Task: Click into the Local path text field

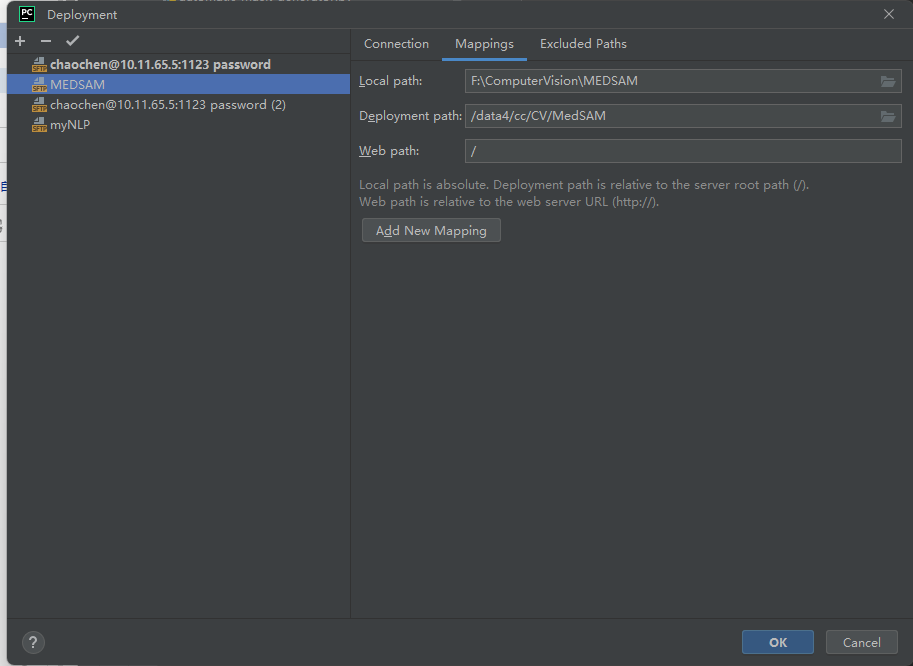Action: 670,81
